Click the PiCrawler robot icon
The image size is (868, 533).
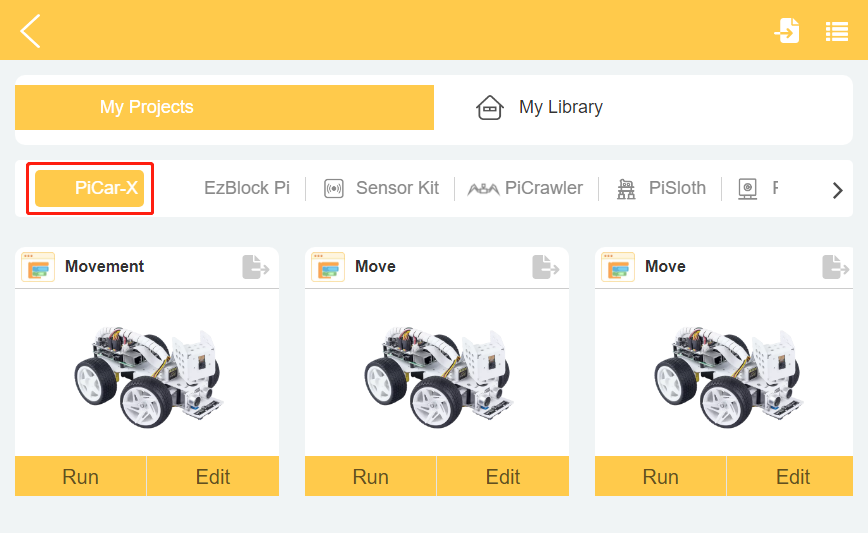click(483, 190)
